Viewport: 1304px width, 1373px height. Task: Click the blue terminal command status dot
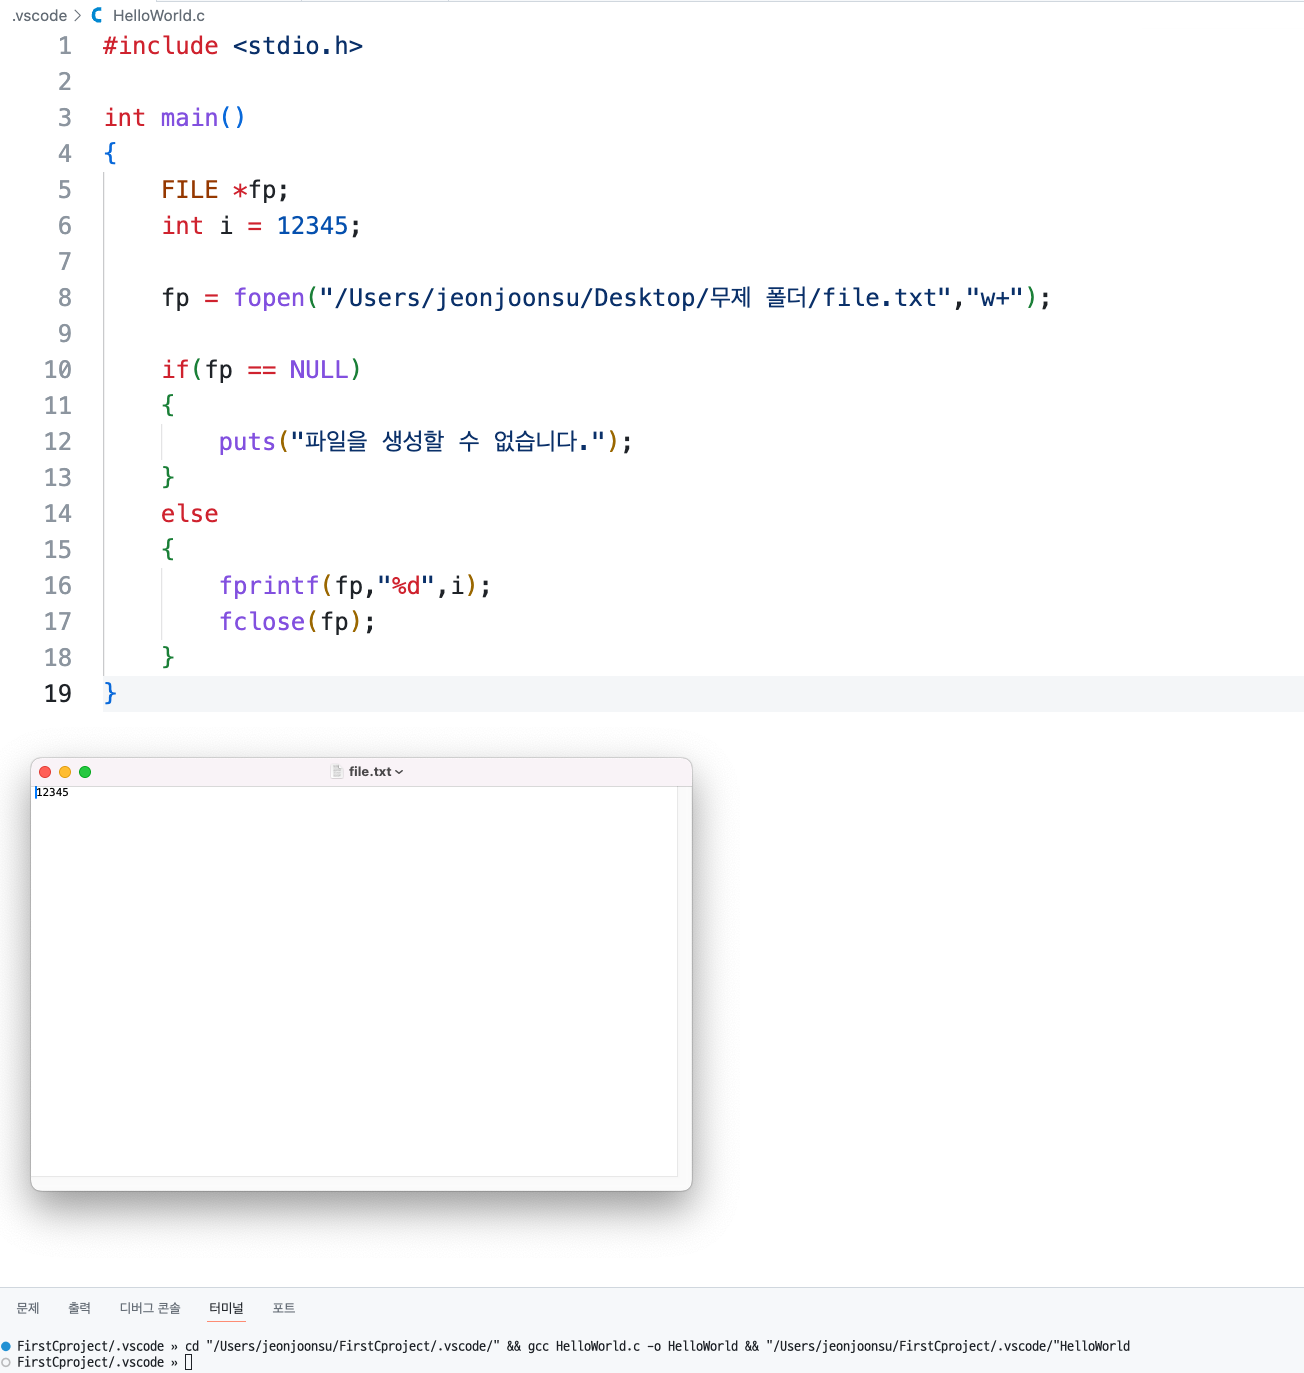(6, 1346)
